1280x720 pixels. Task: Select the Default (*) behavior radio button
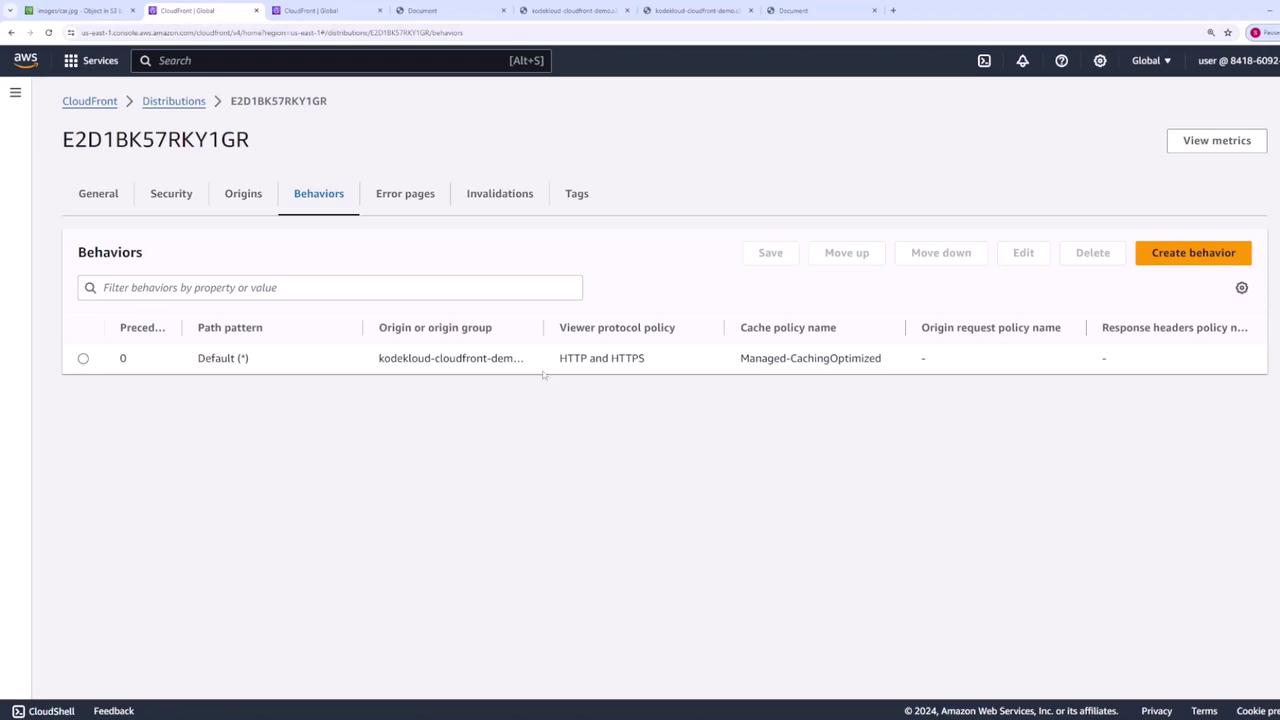[83, 358]
